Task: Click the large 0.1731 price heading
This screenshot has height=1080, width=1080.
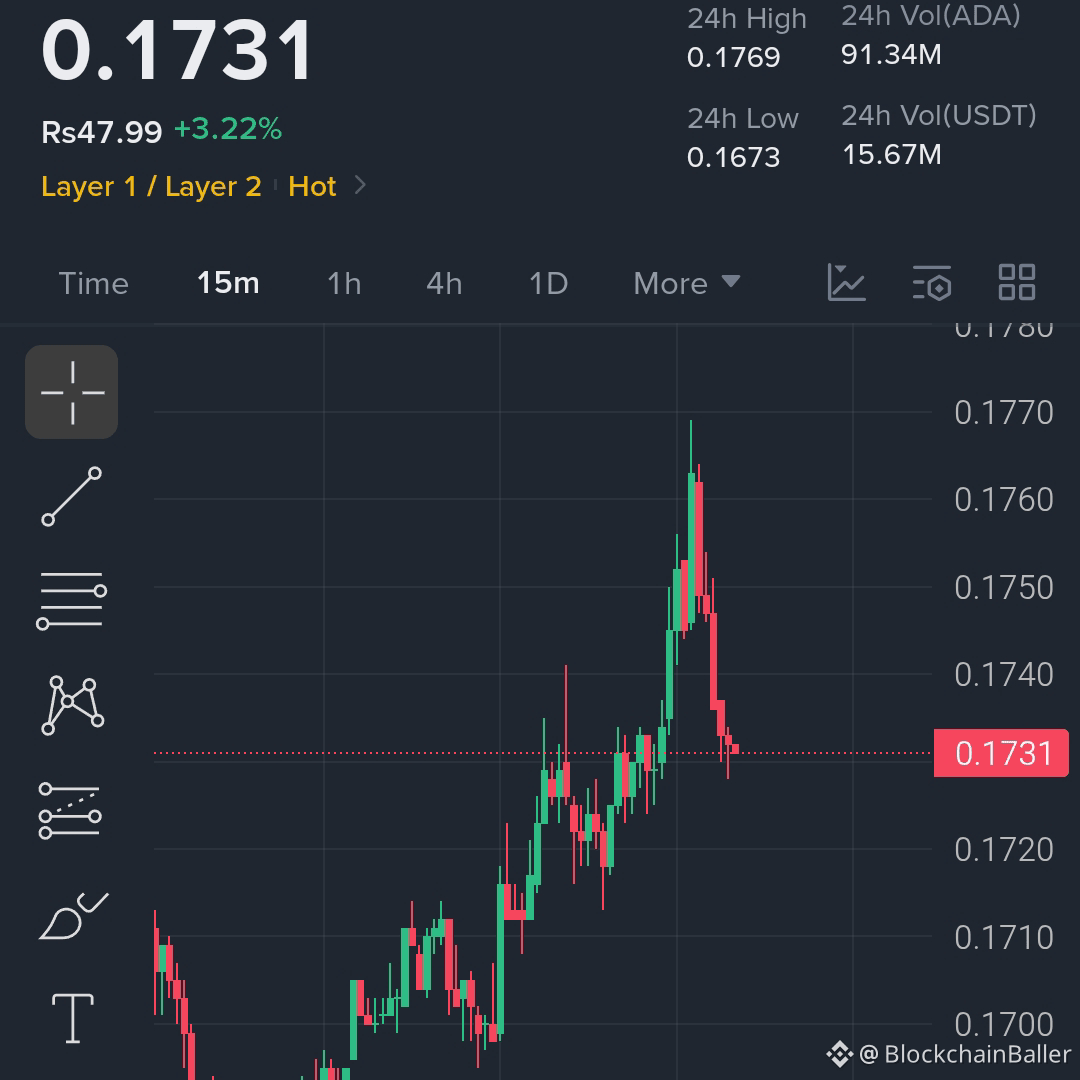Action: (177, 50)
